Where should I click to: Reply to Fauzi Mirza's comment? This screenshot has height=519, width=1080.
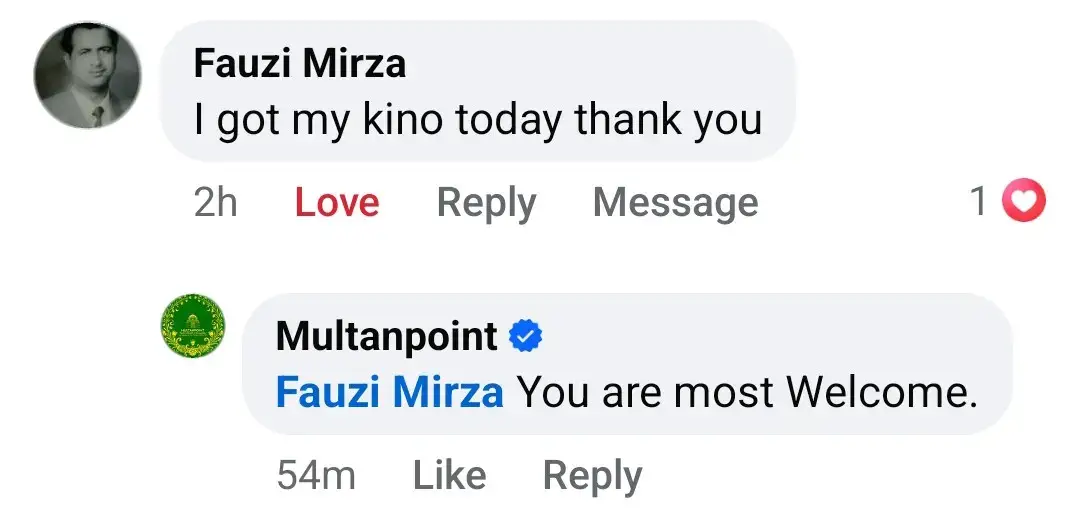(486, 203)
